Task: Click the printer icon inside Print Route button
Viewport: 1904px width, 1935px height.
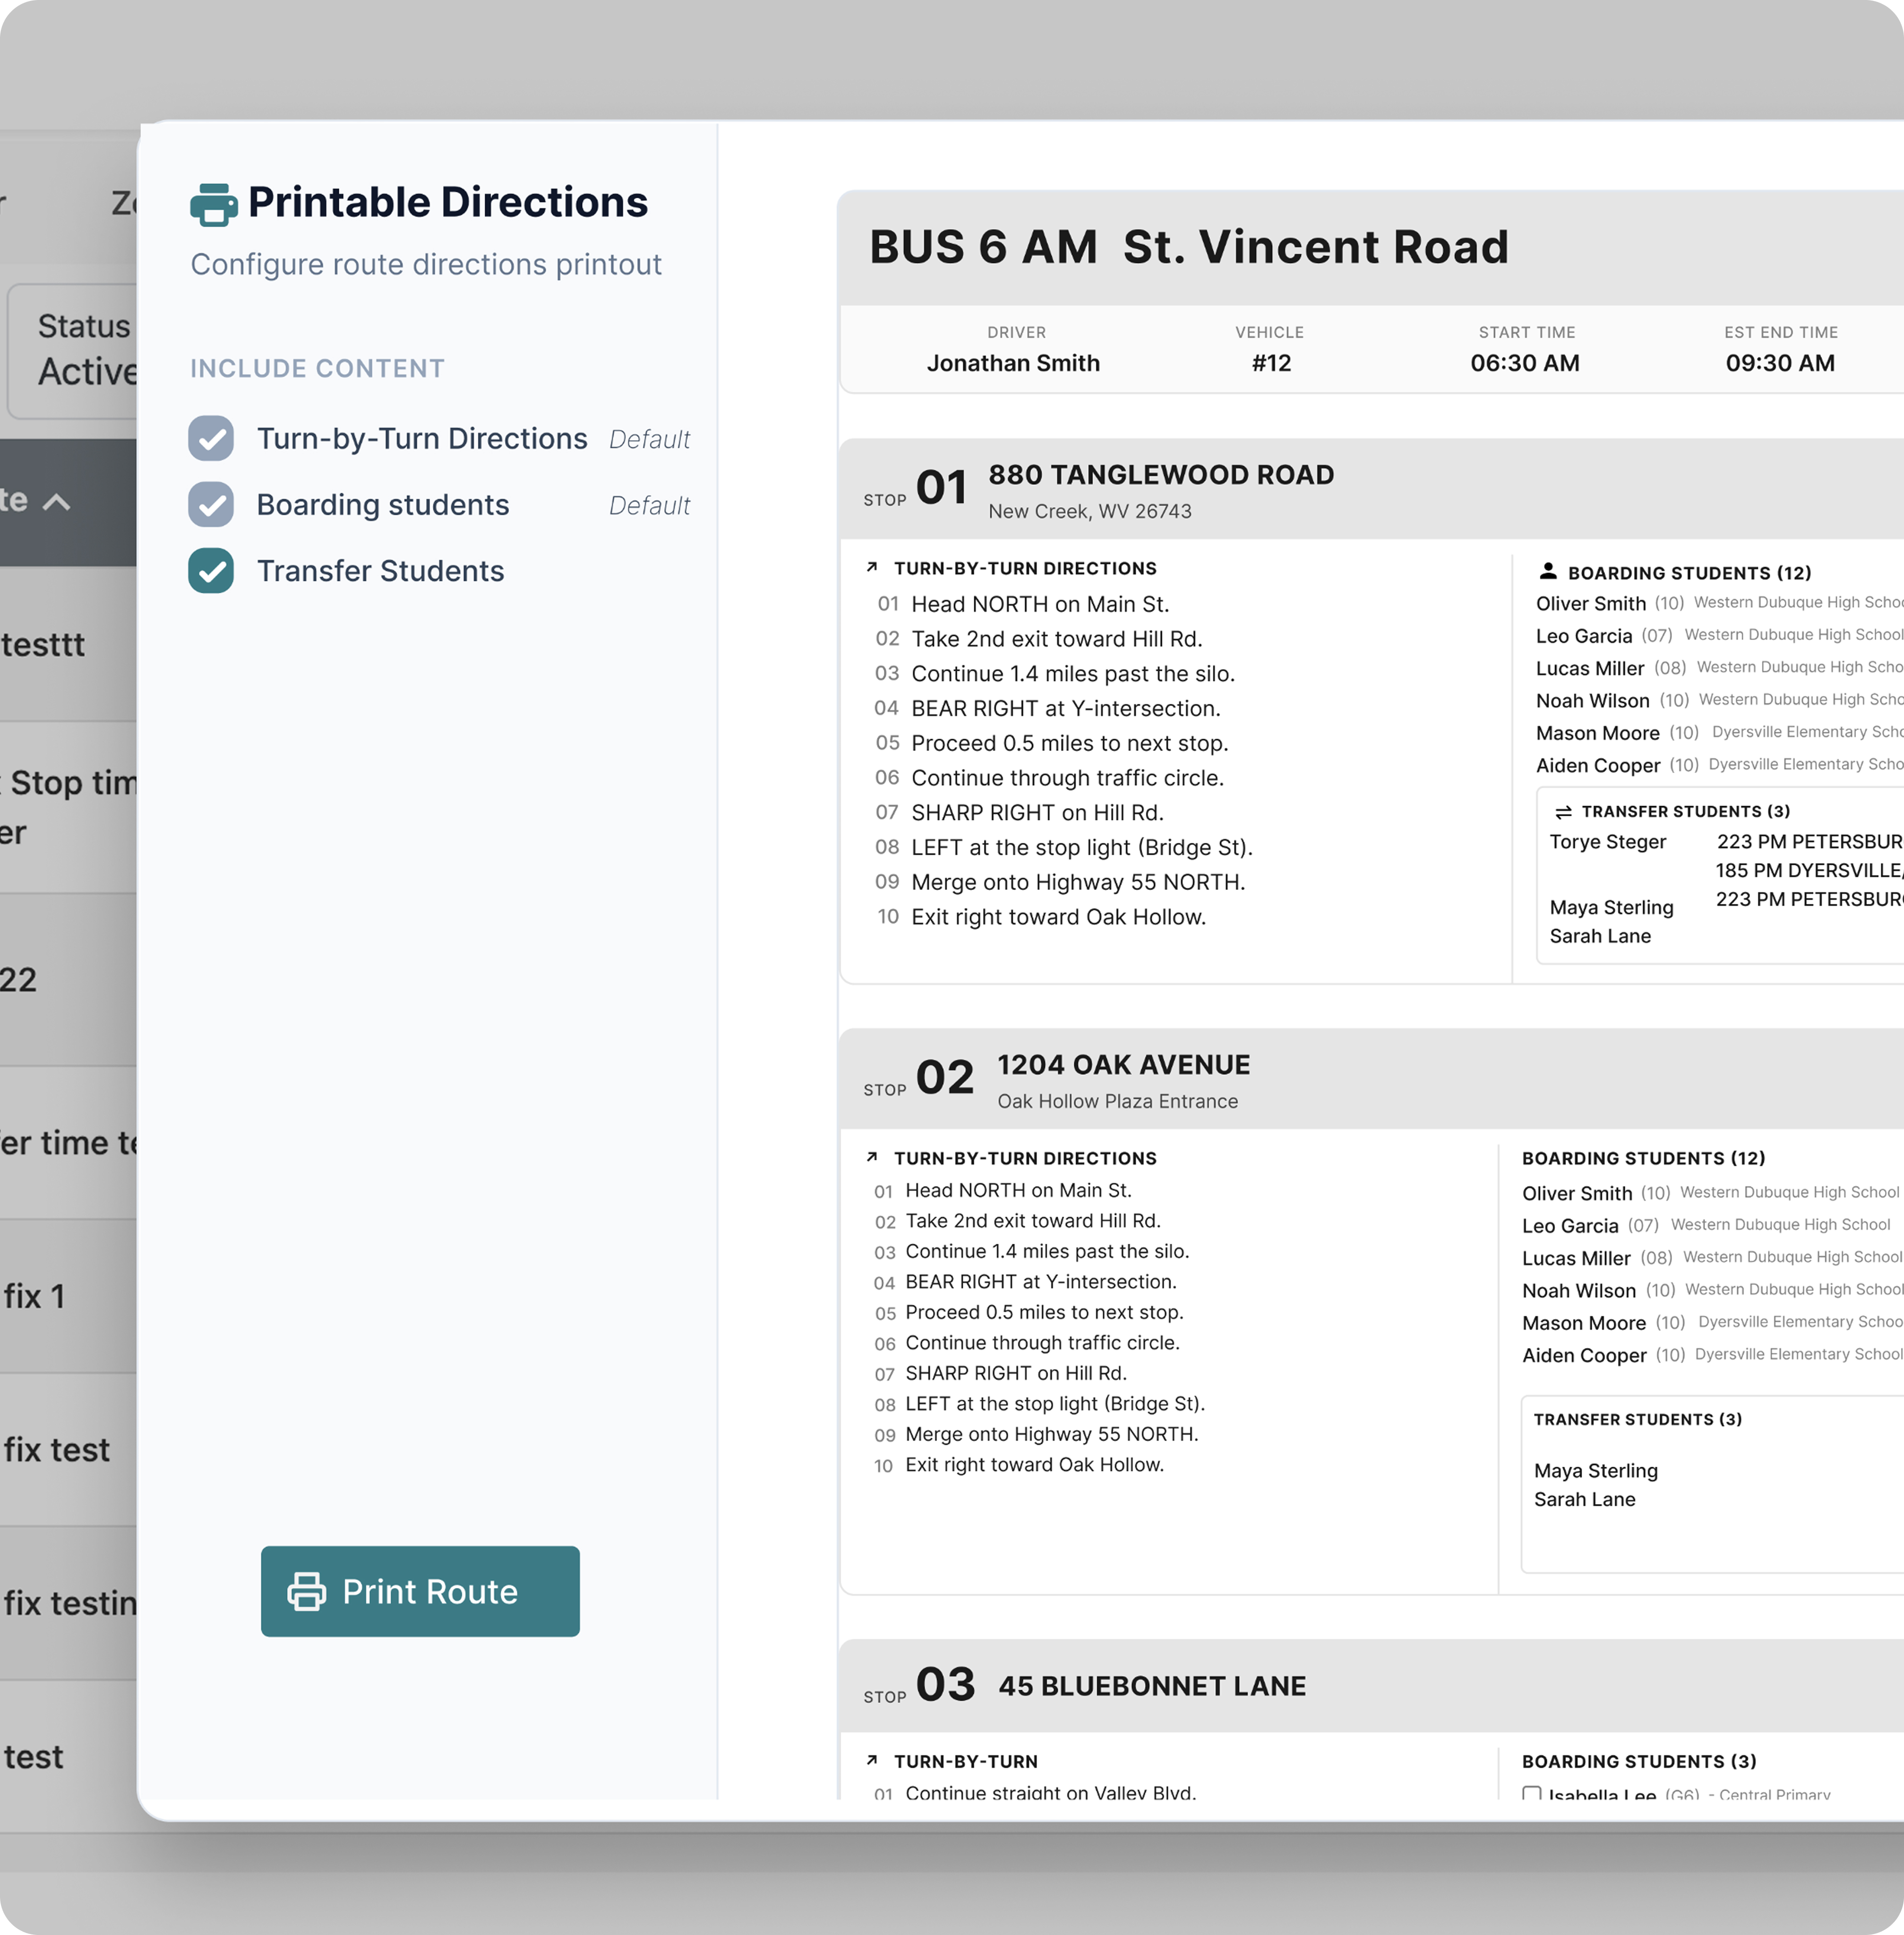Action: 307,1591
